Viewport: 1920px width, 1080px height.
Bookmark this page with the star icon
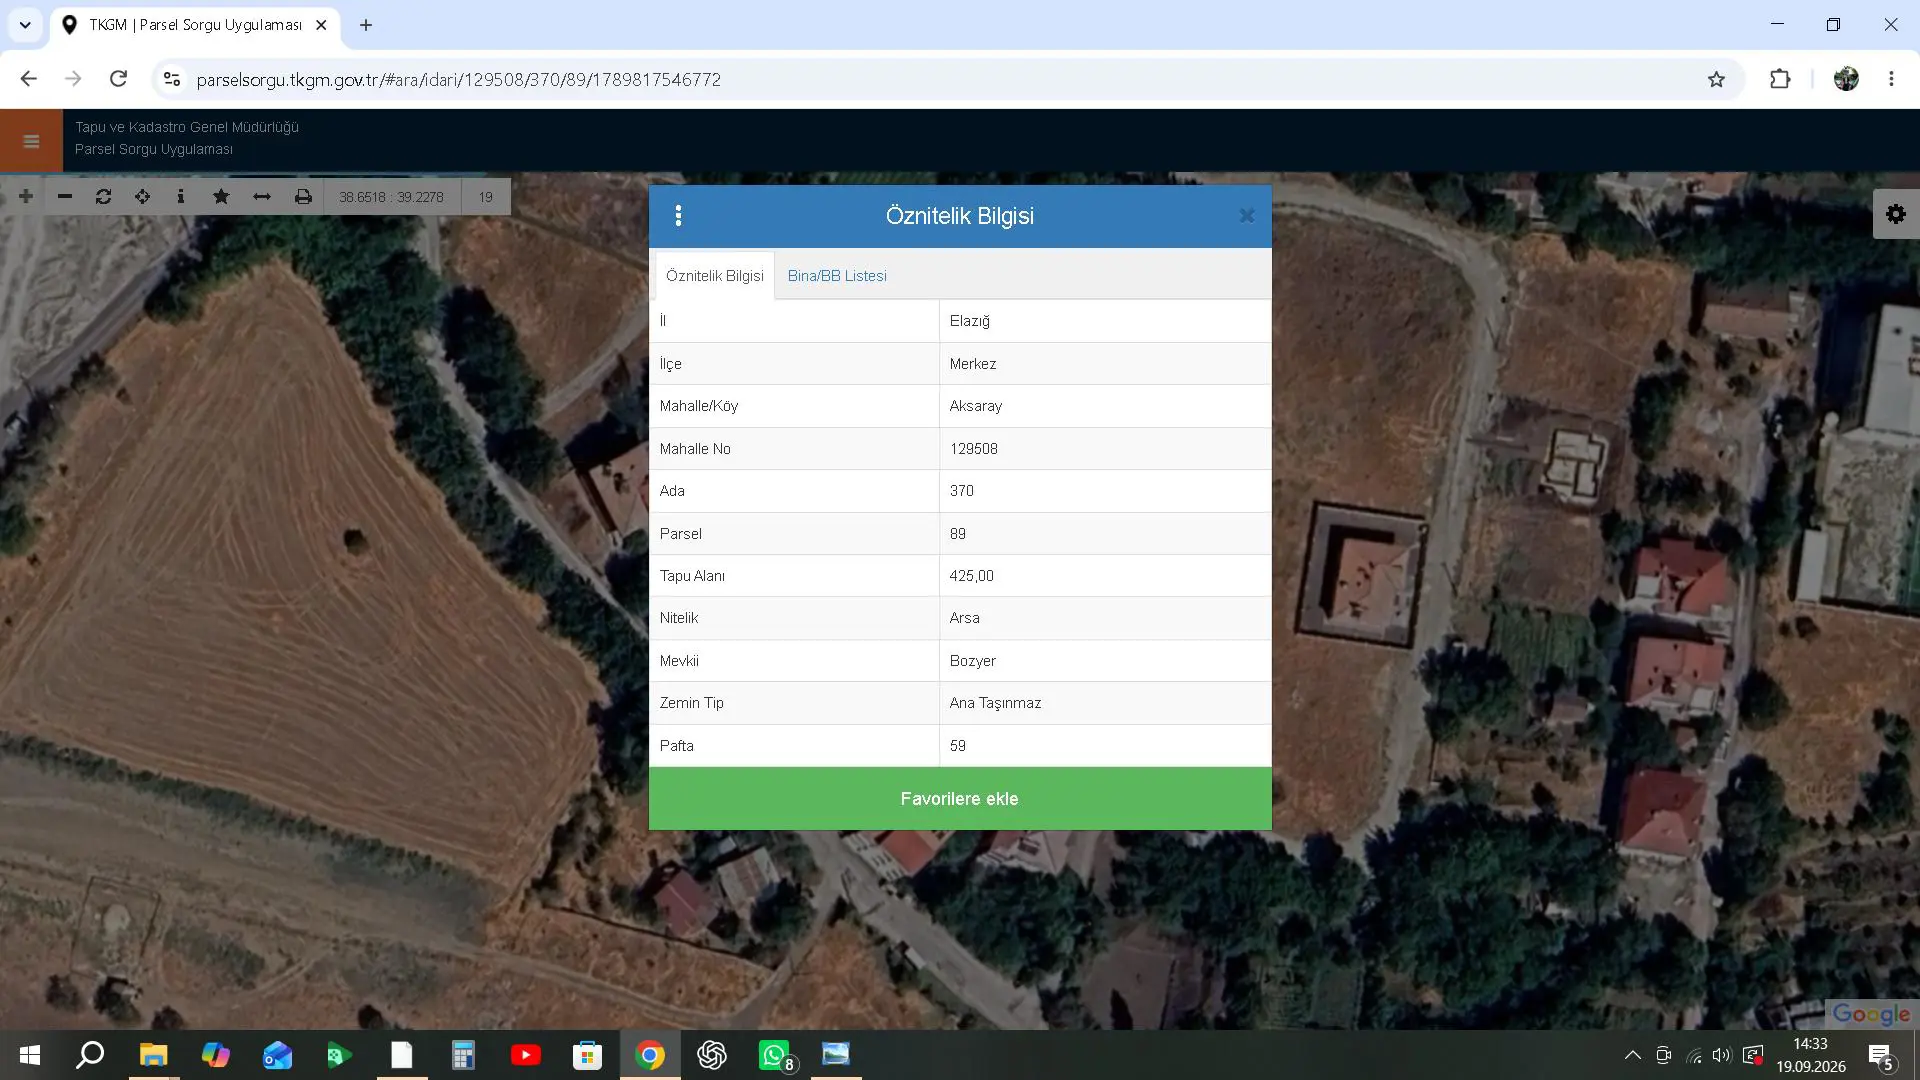click(1716, 80)
